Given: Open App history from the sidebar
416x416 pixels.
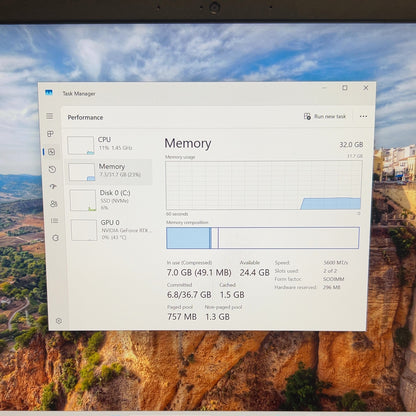Looking at the screenshot, I should [52, 169].
